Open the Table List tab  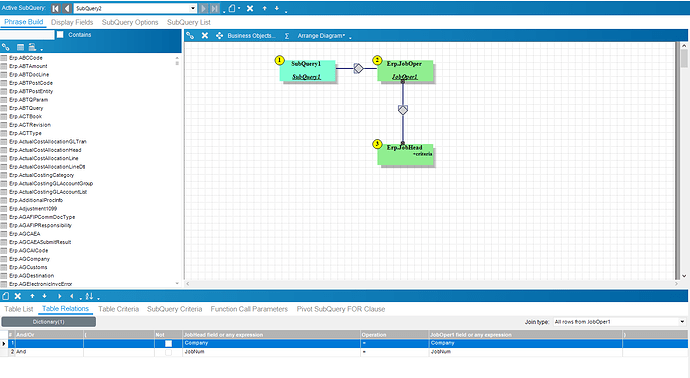pyautogui.click(x=18, y=309)
